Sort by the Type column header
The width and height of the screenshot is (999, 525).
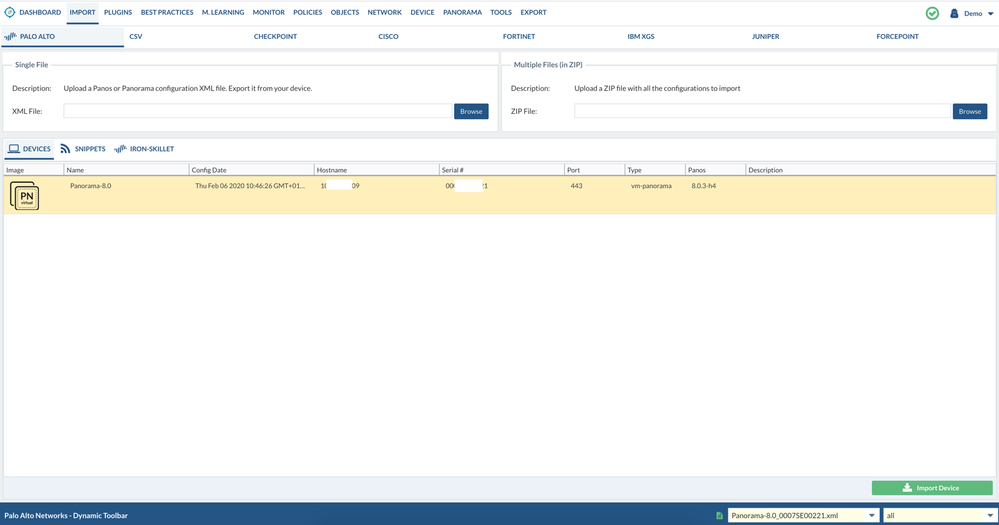tap(655, 170)
